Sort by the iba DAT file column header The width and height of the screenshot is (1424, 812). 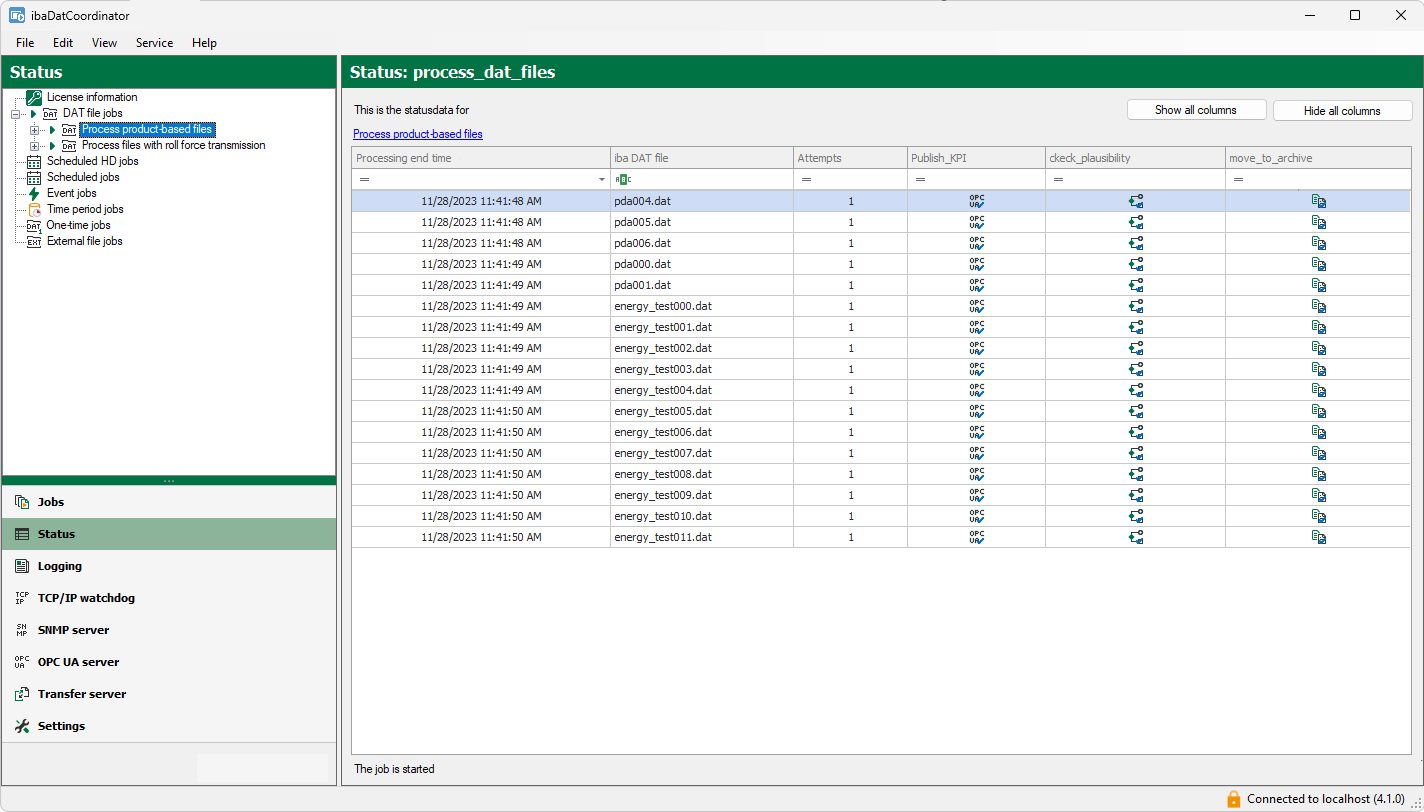[702, 158]
